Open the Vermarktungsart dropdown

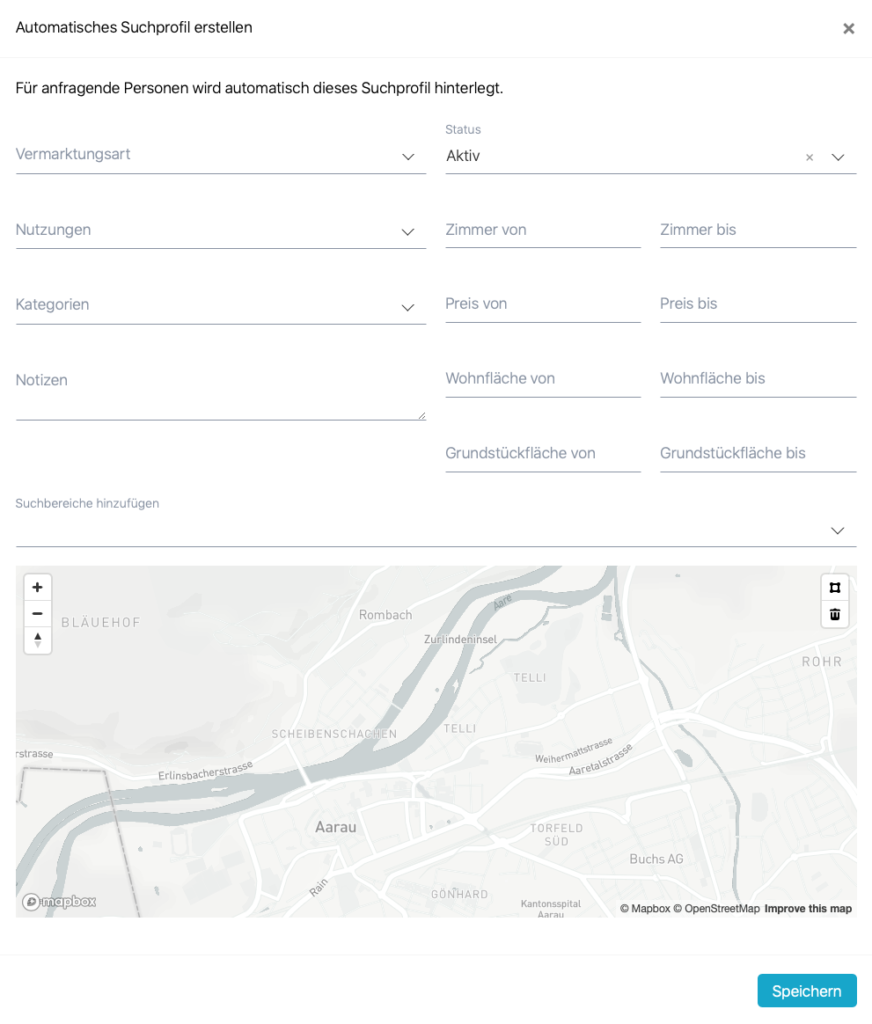220,155
